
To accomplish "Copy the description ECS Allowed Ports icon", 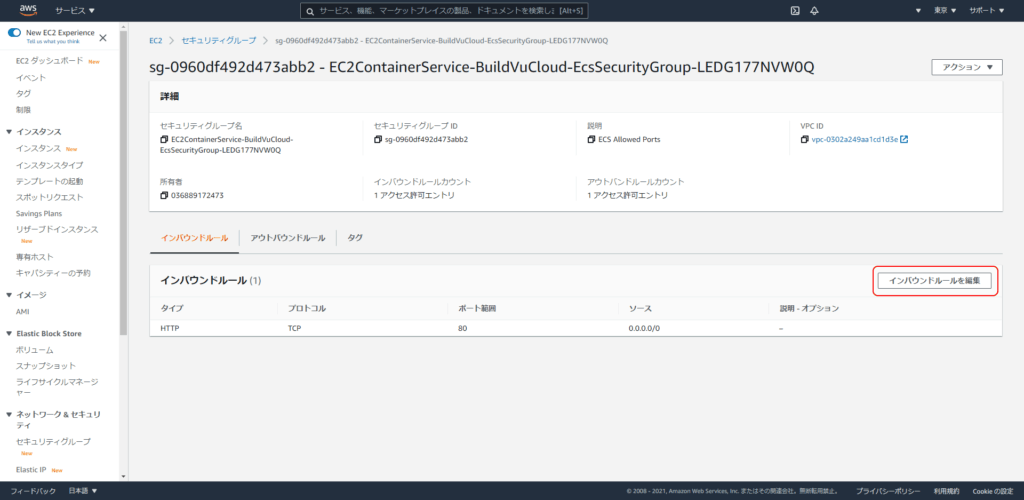I will pyautogui.click(x=592, y=140).
